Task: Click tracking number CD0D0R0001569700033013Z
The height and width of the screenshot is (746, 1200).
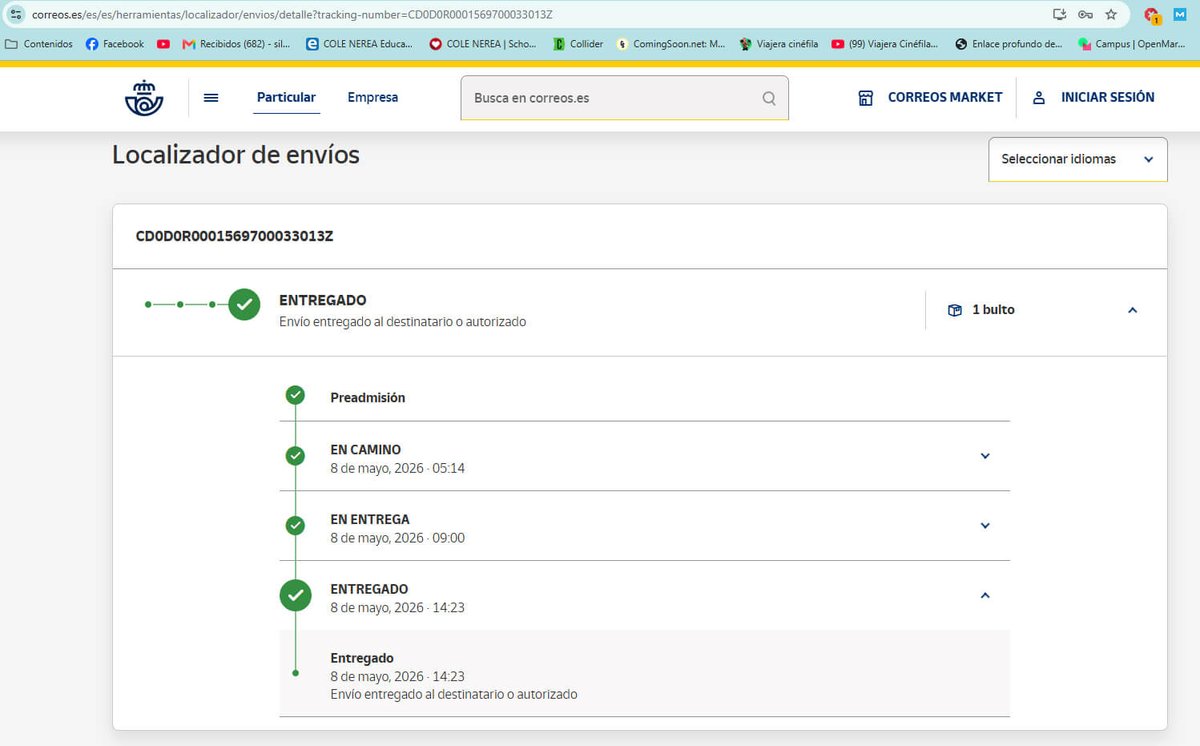Action: pos(234,237)
